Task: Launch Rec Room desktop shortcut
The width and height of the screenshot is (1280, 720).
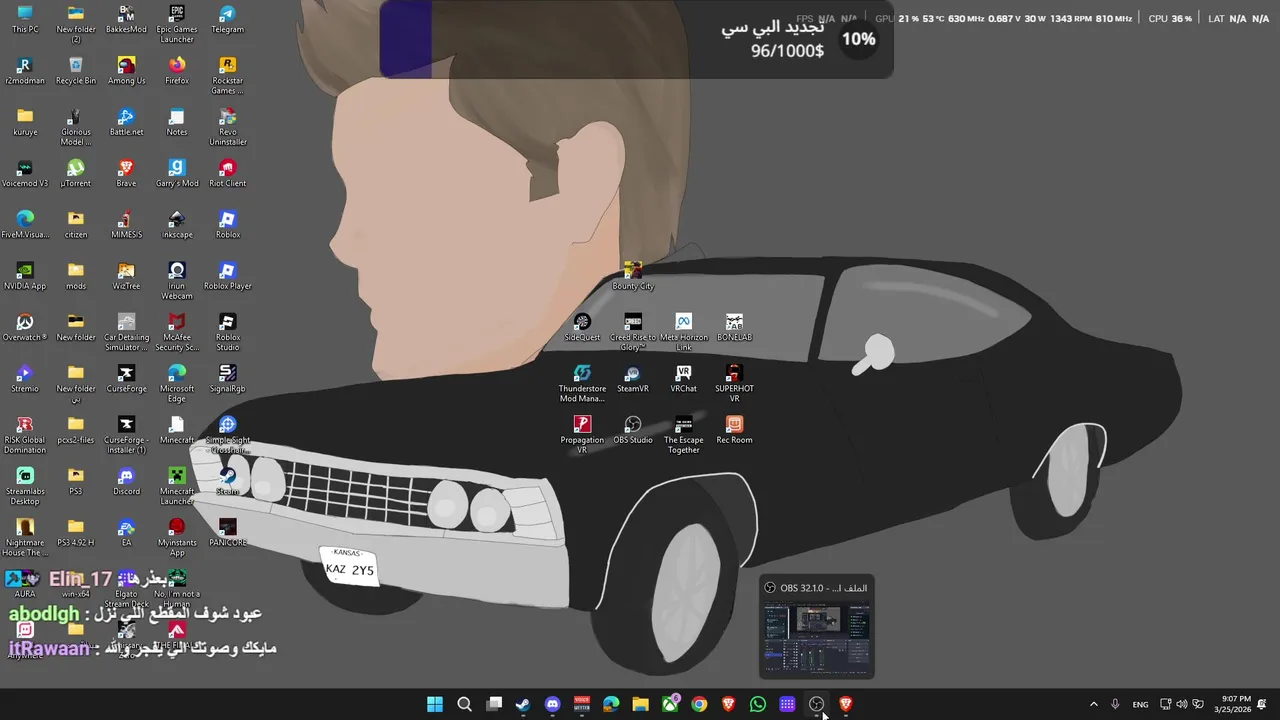Action: click(x=734, y=430)
